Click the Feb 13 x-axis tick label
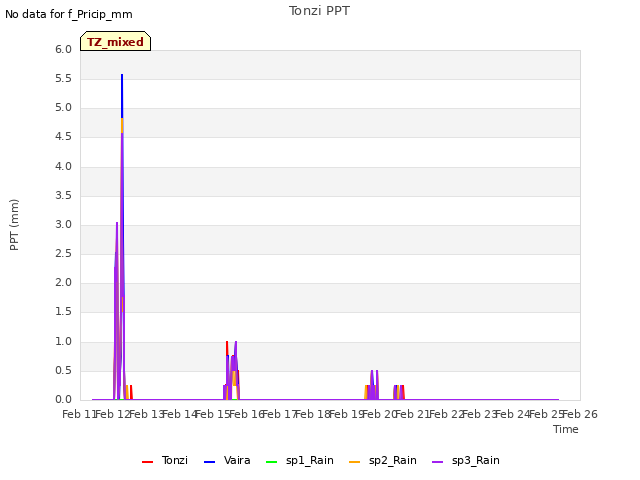 [147, 414]
